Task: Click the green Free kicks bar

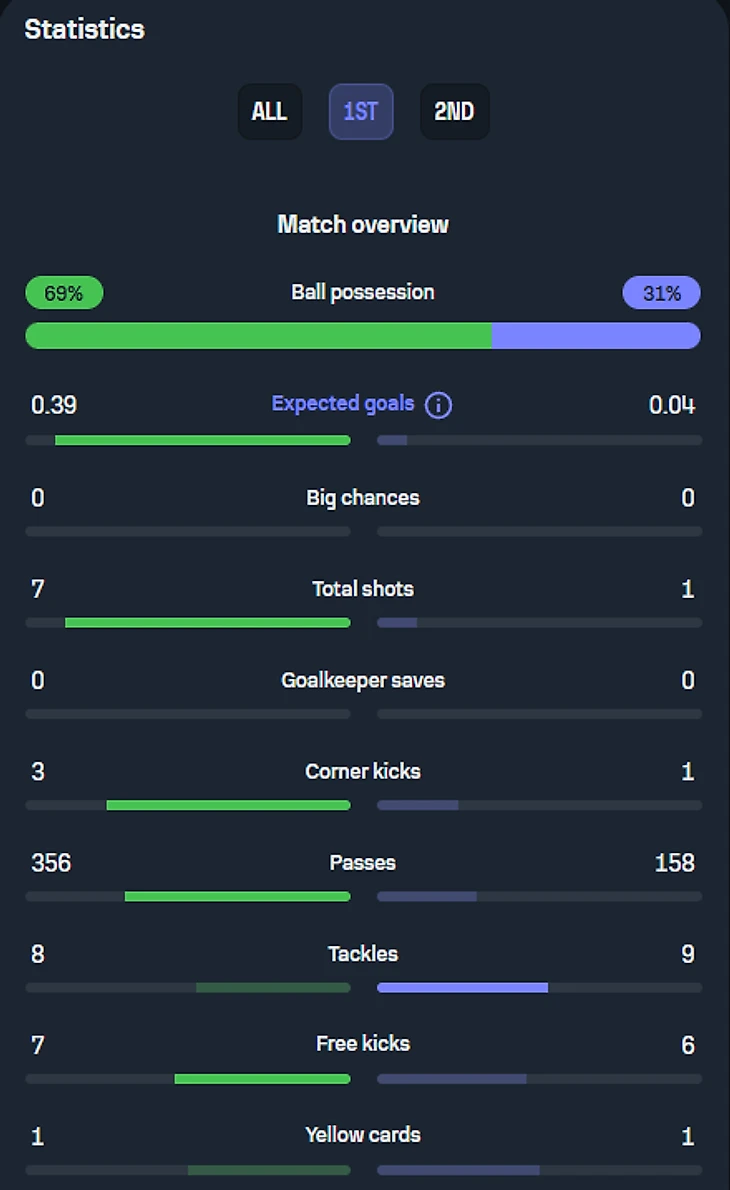Action: click(x=262, y=1079)
